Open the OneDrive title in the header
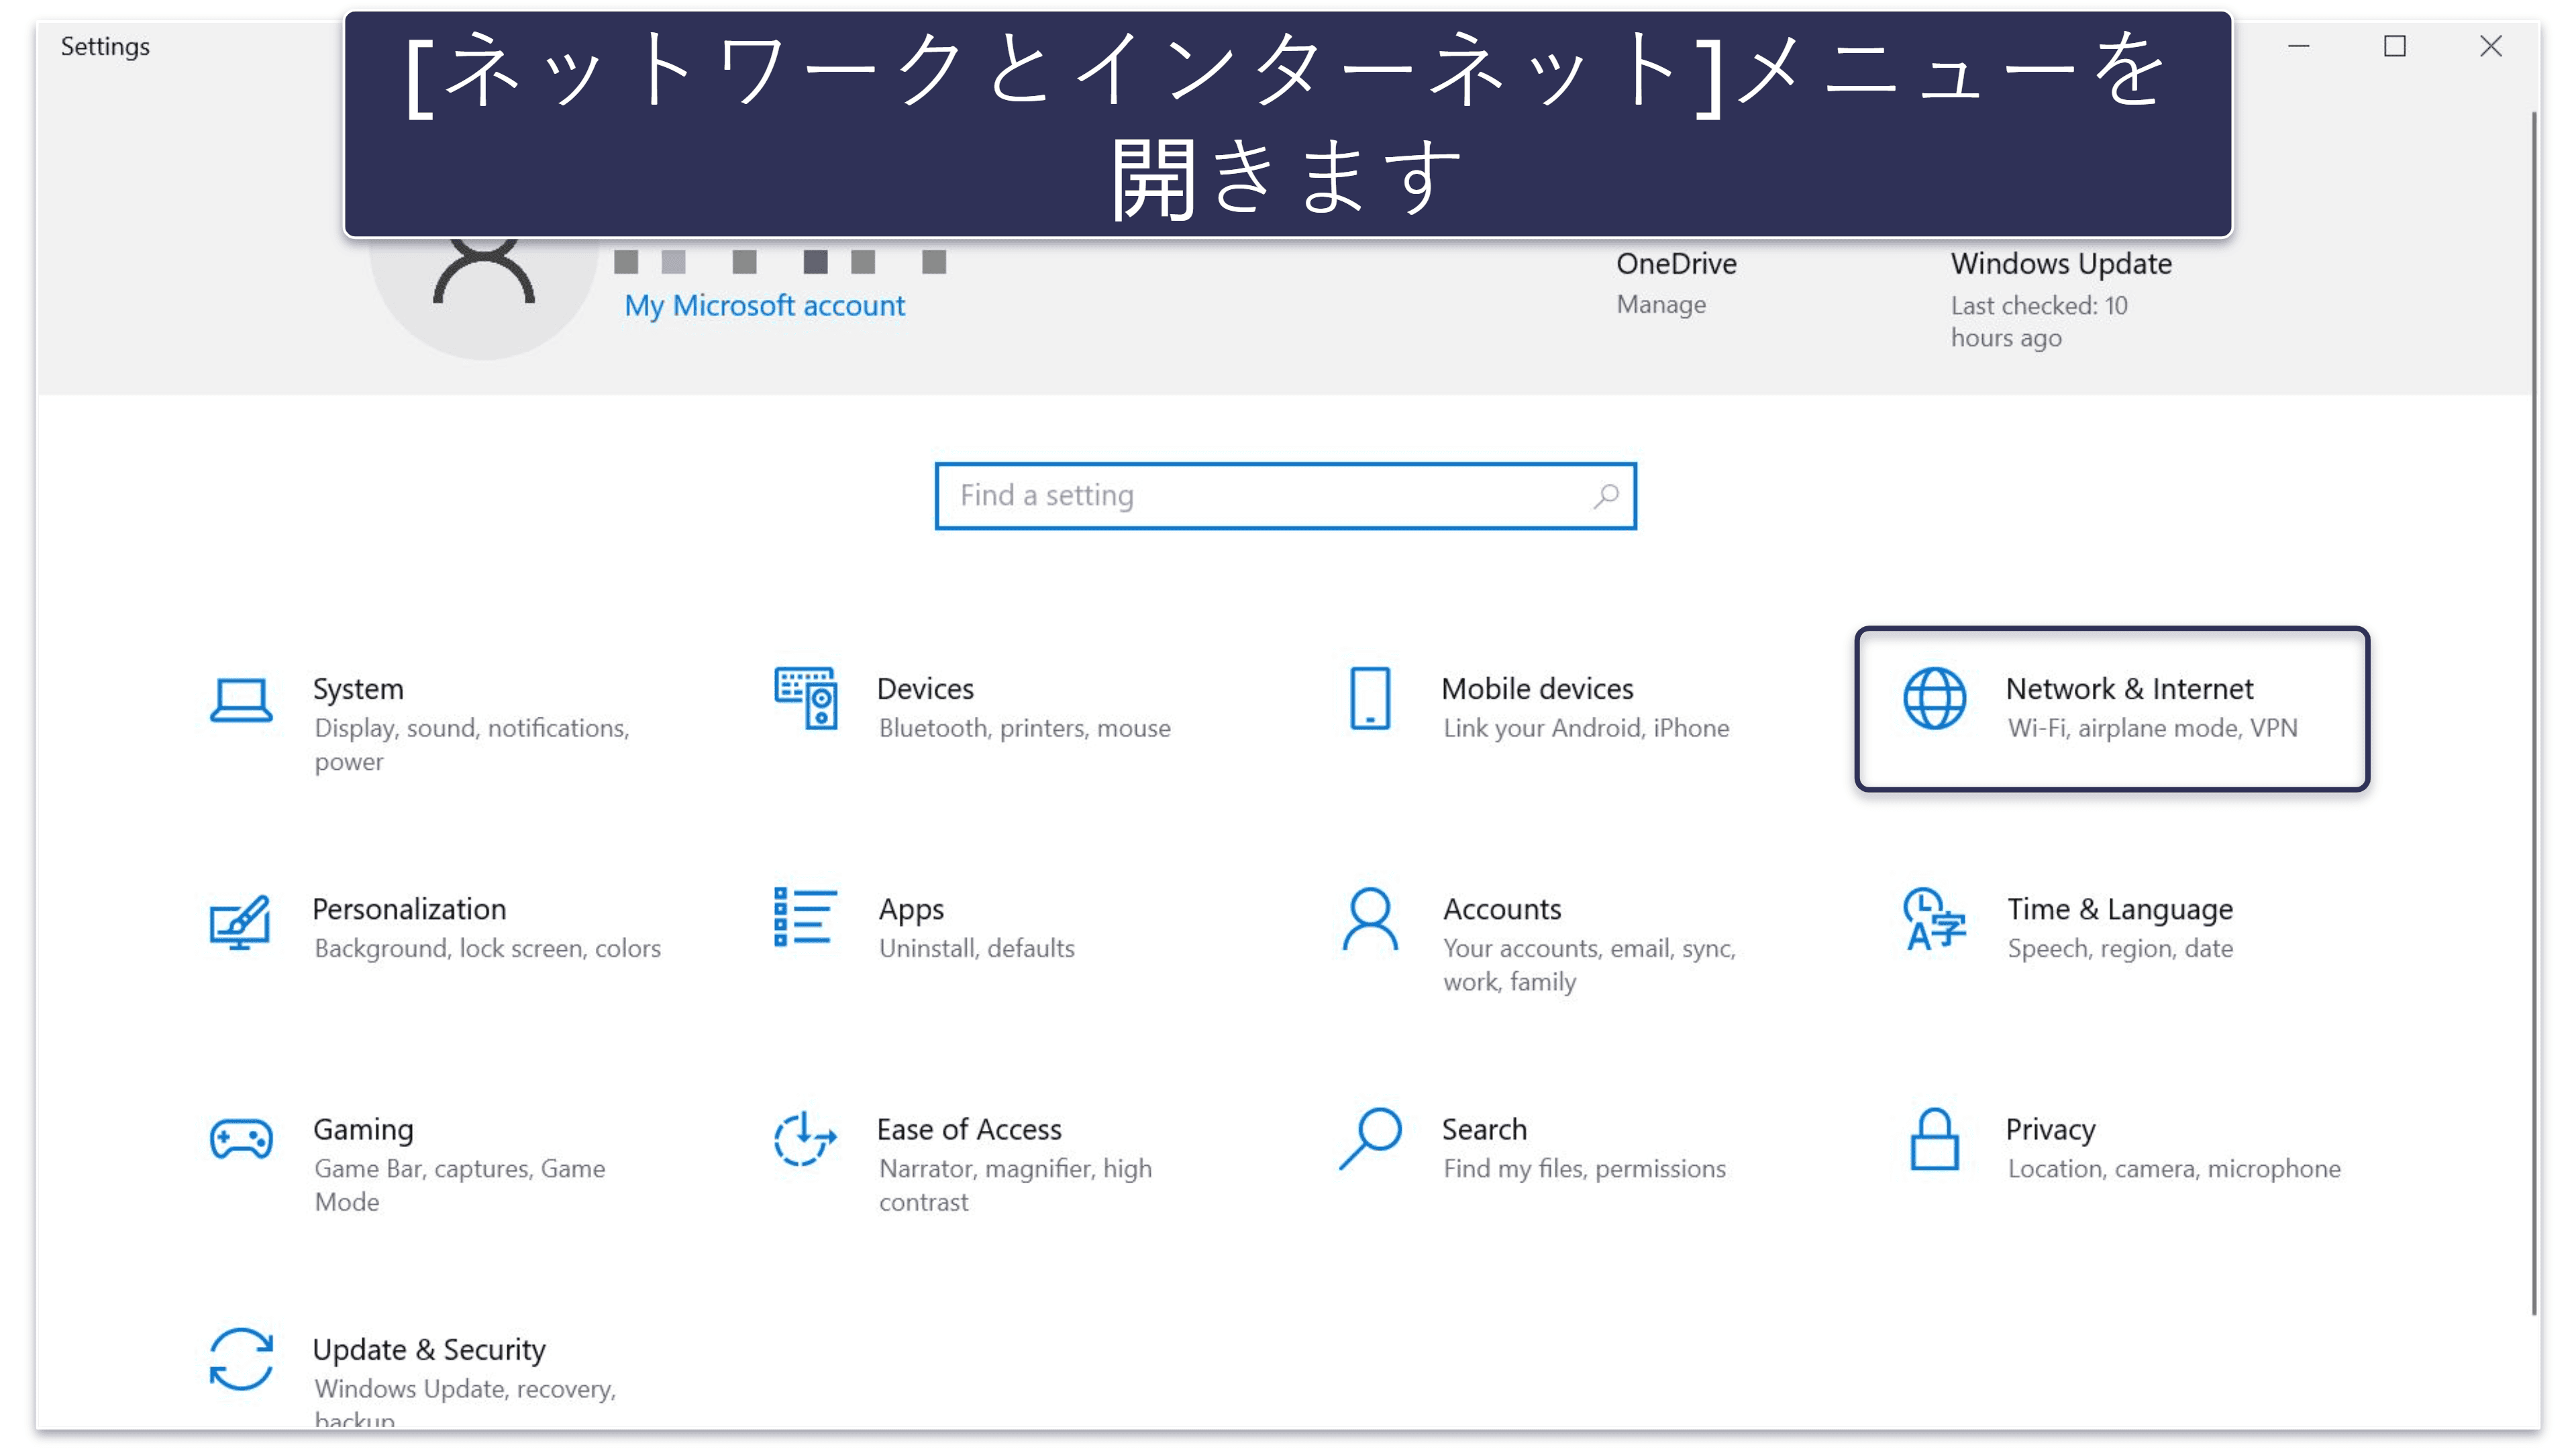2576x1449 pixels. pos(1676,263)
